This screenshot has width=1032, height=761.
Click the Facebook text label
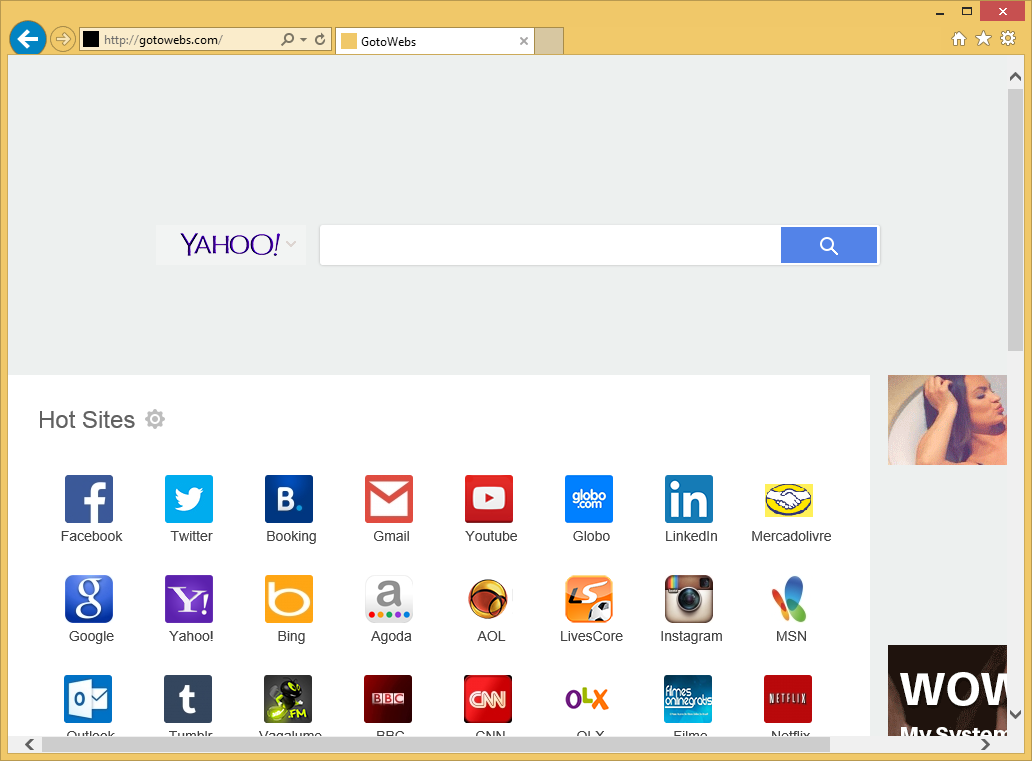tap(91, 537)
